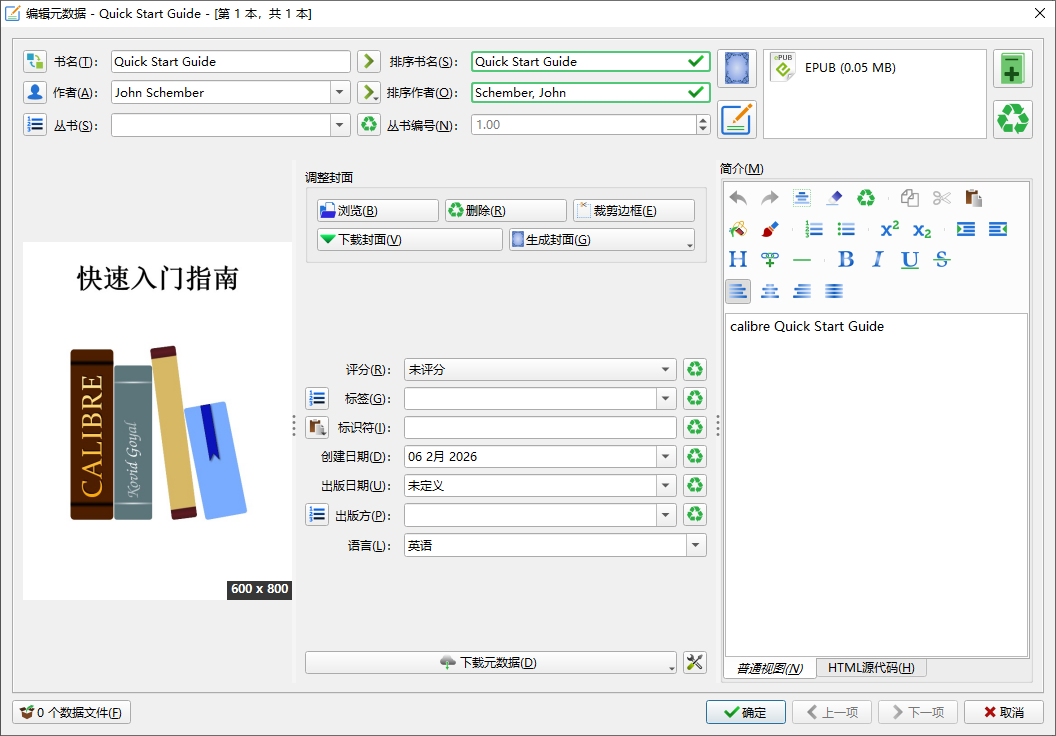The width and height of the screenshot is (1056, 736).
Task: Insert a link in the comments editor
Action: 769,260
